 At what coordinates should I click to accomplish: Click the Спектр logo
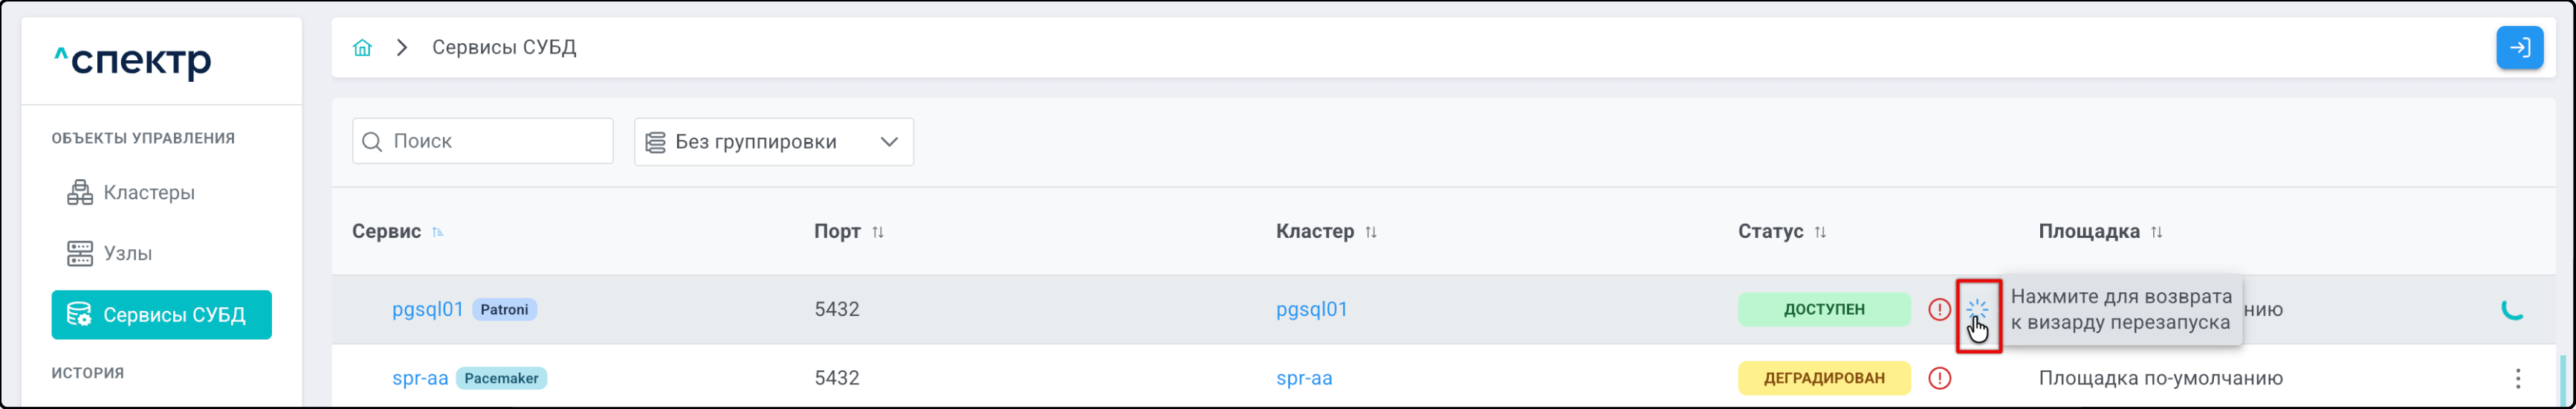[x=133, y=61]
